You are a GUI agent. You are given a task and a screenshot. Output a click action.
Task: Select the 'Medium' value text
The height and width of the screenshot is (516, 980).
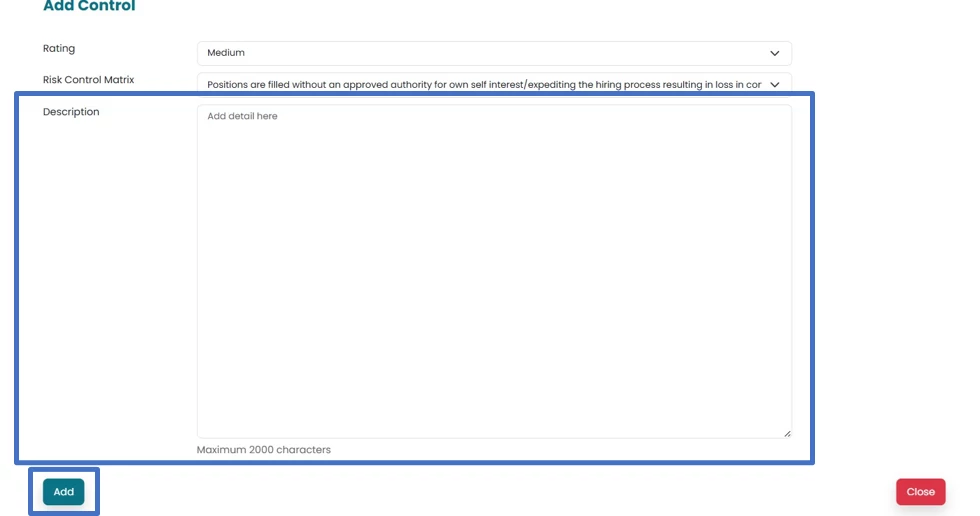226,53
